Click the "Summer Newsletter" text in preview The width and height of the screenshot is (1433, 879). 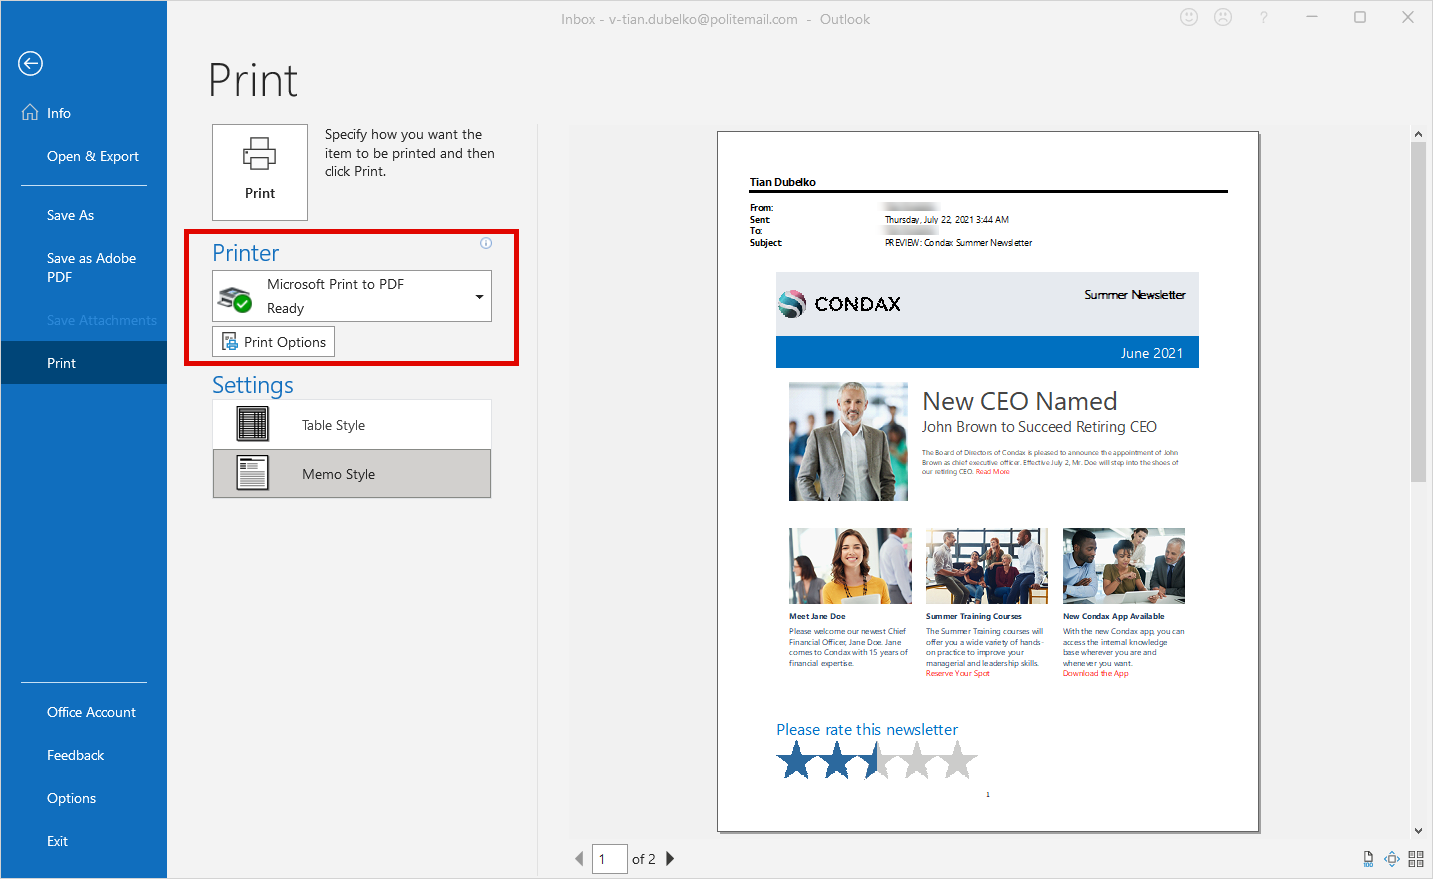(1135, 295)
